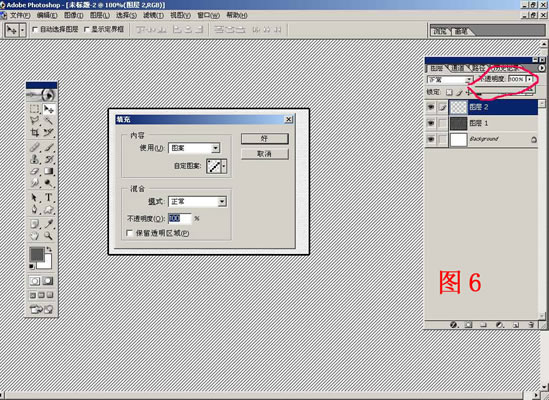Switch to Quick Mask mode

point(48,281)
